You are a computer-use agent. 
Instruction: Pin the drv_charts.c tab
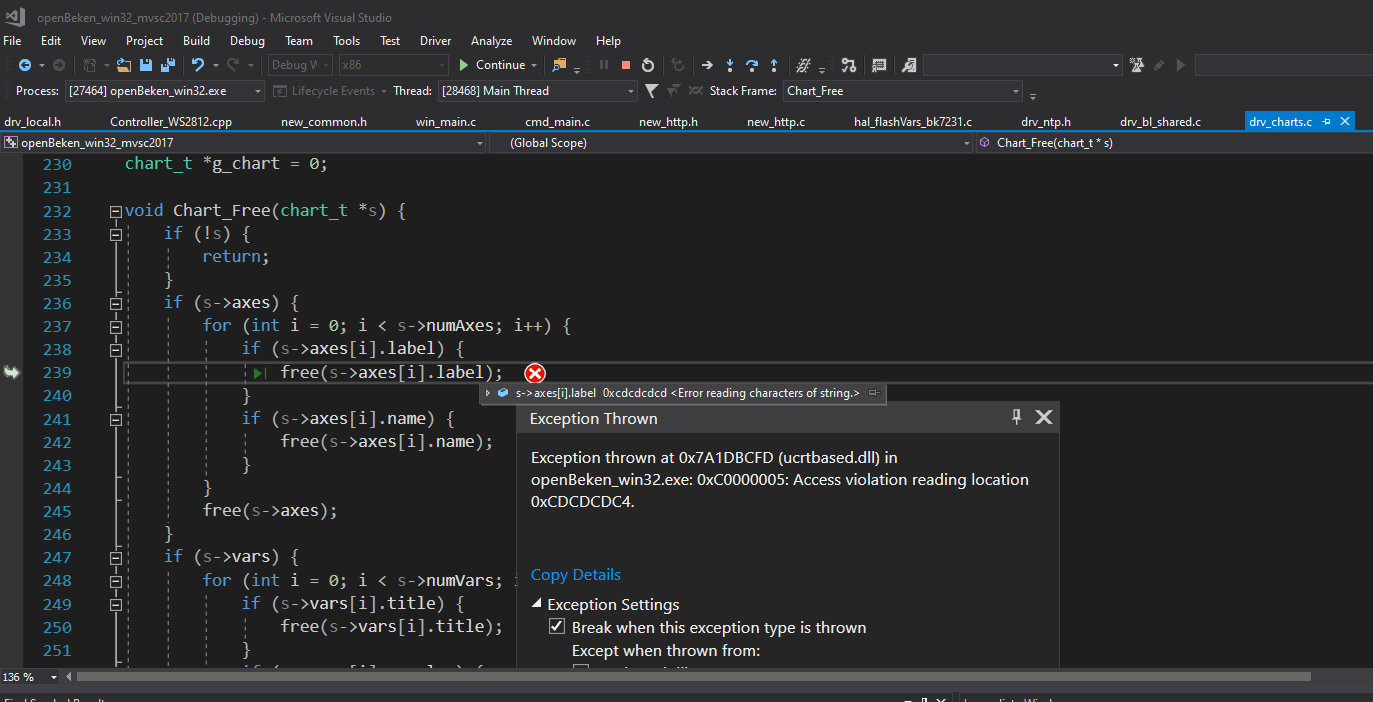point(1326,121)
